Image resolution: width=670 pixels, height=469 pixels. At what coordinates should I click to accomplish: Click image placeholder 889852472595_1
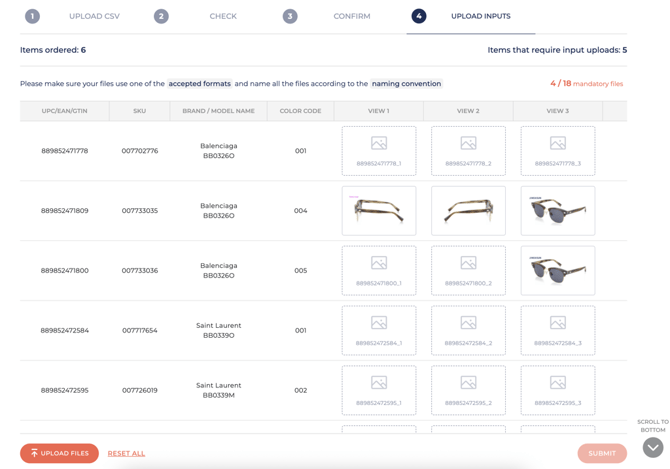(x=378, y=390)
